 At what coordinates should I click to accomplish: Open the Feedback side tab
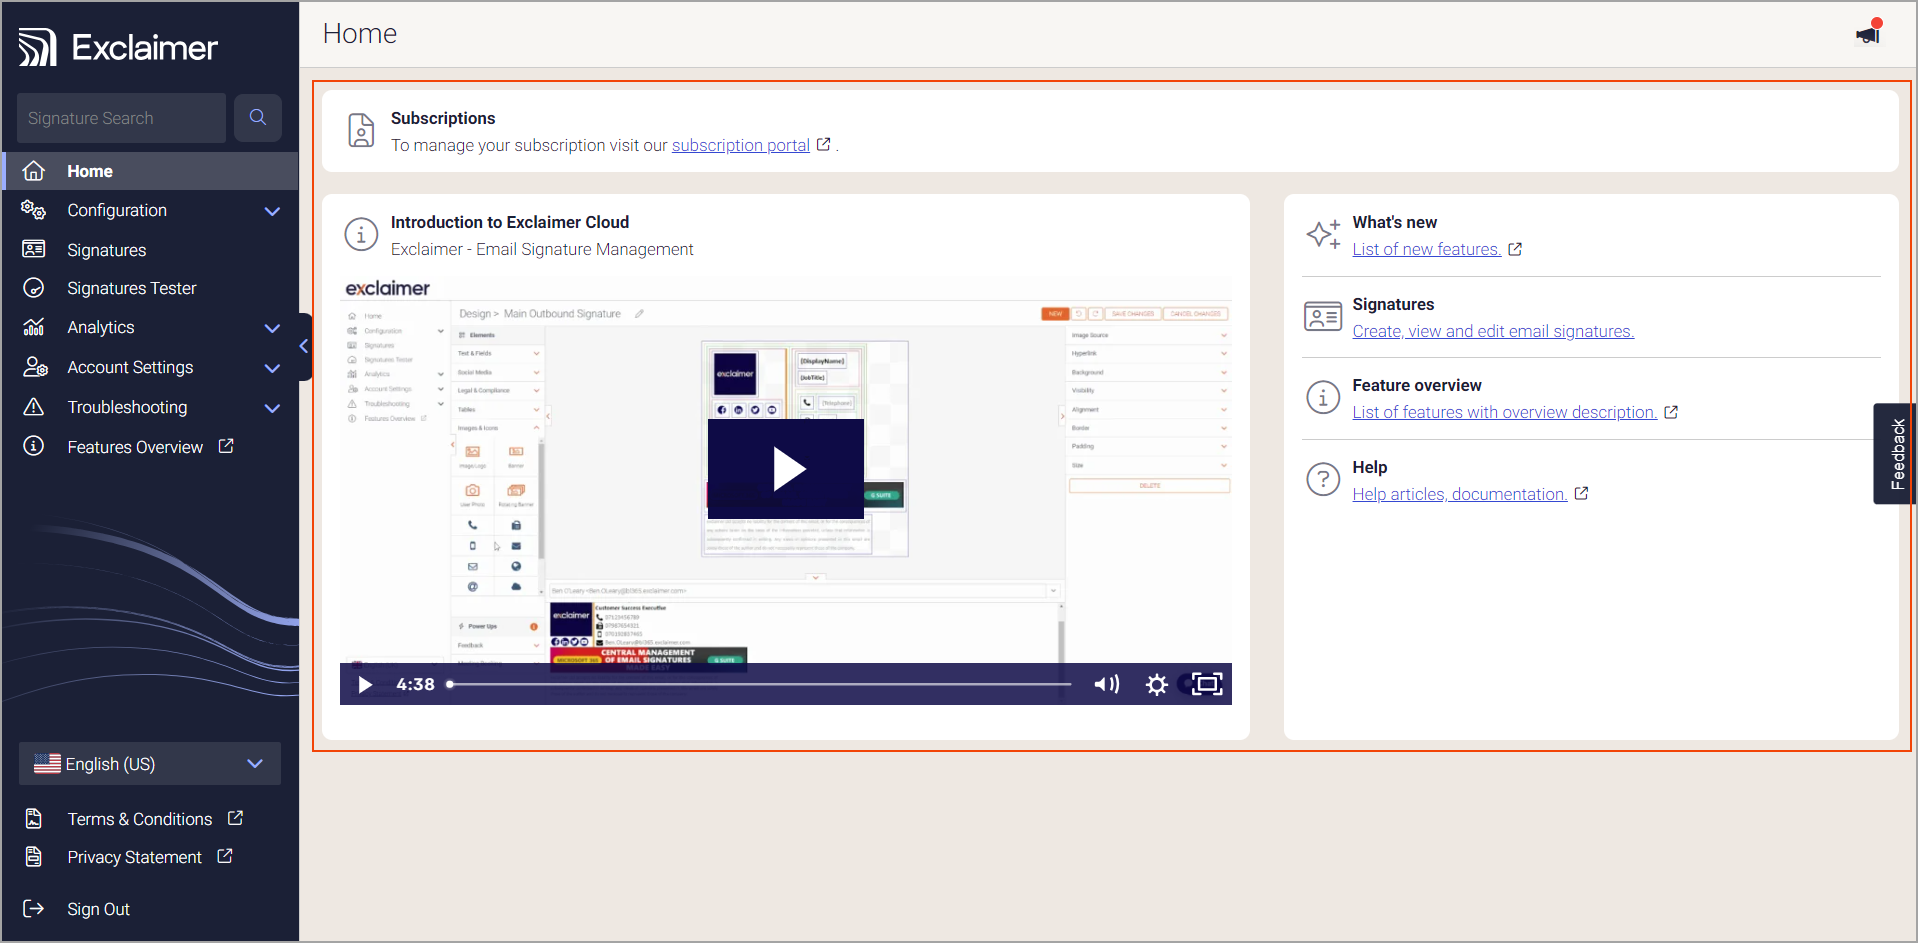tap(1896, 454)
